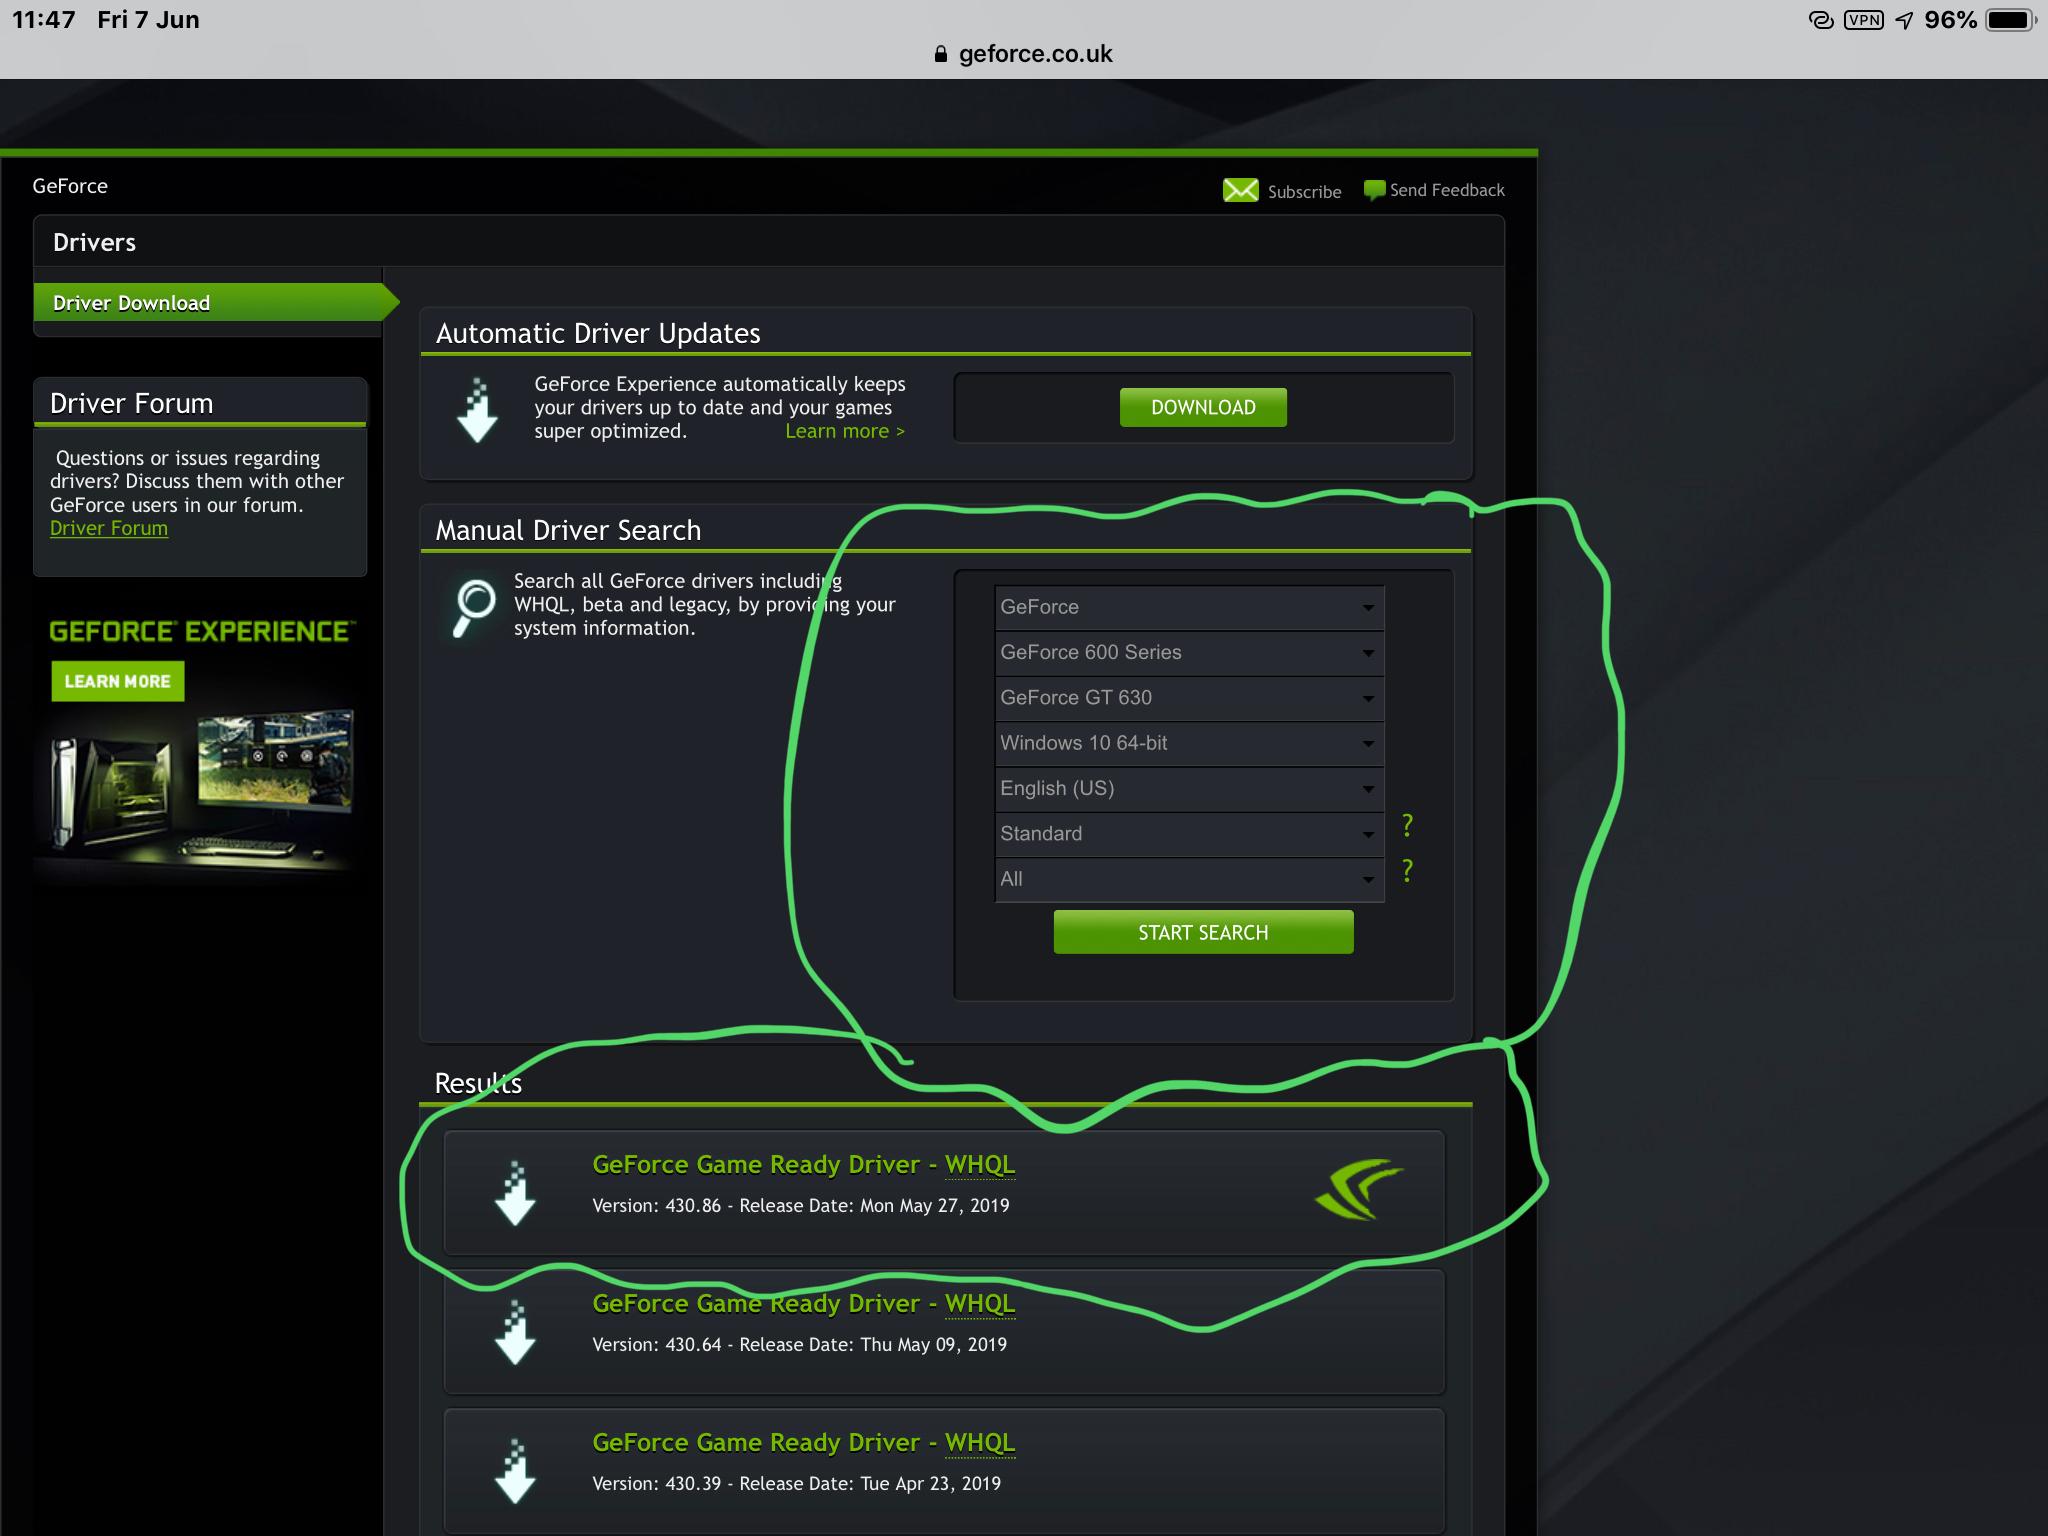Screen dimensions: 2048x1536
Task: Click the download arrow icon in Automatic Driver Updates
Action: pyautogui.click(x=477, y=410)
